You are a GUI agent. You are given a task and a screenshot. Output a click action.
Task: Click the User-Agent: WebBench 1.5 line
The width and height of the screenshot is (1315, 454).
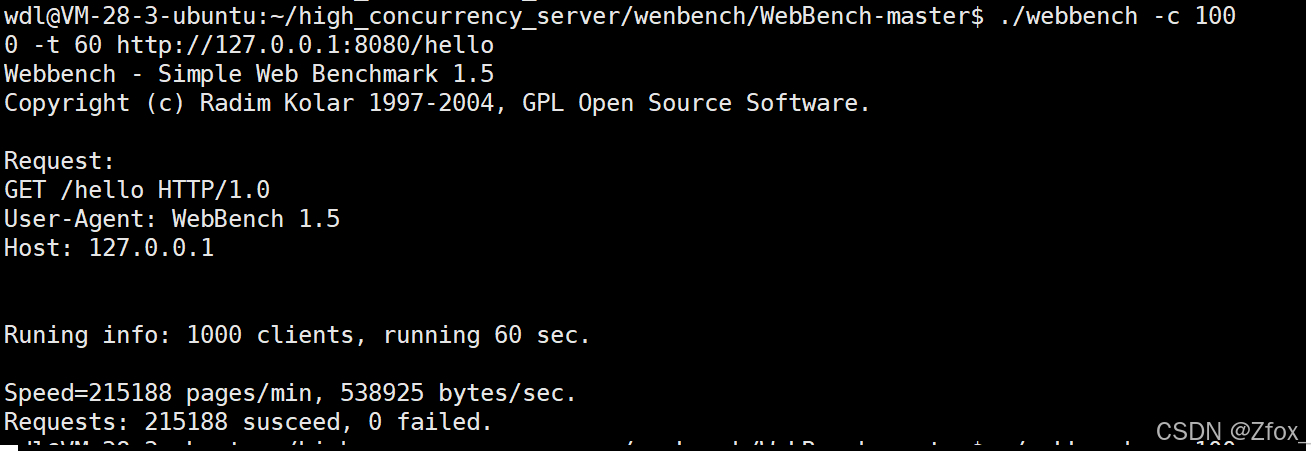172,219
